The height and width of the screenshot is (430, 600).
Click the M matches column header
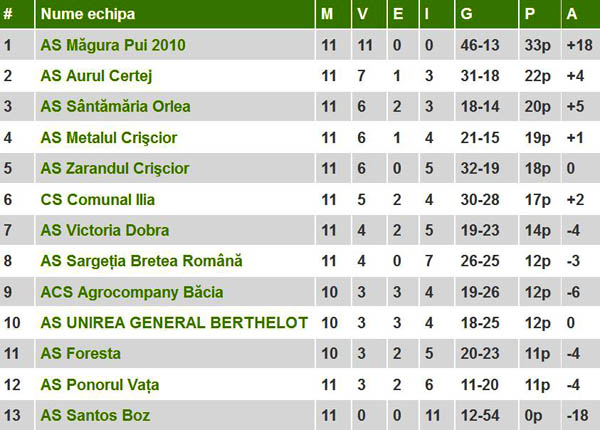pyautogui.click(x=328, y=15)
